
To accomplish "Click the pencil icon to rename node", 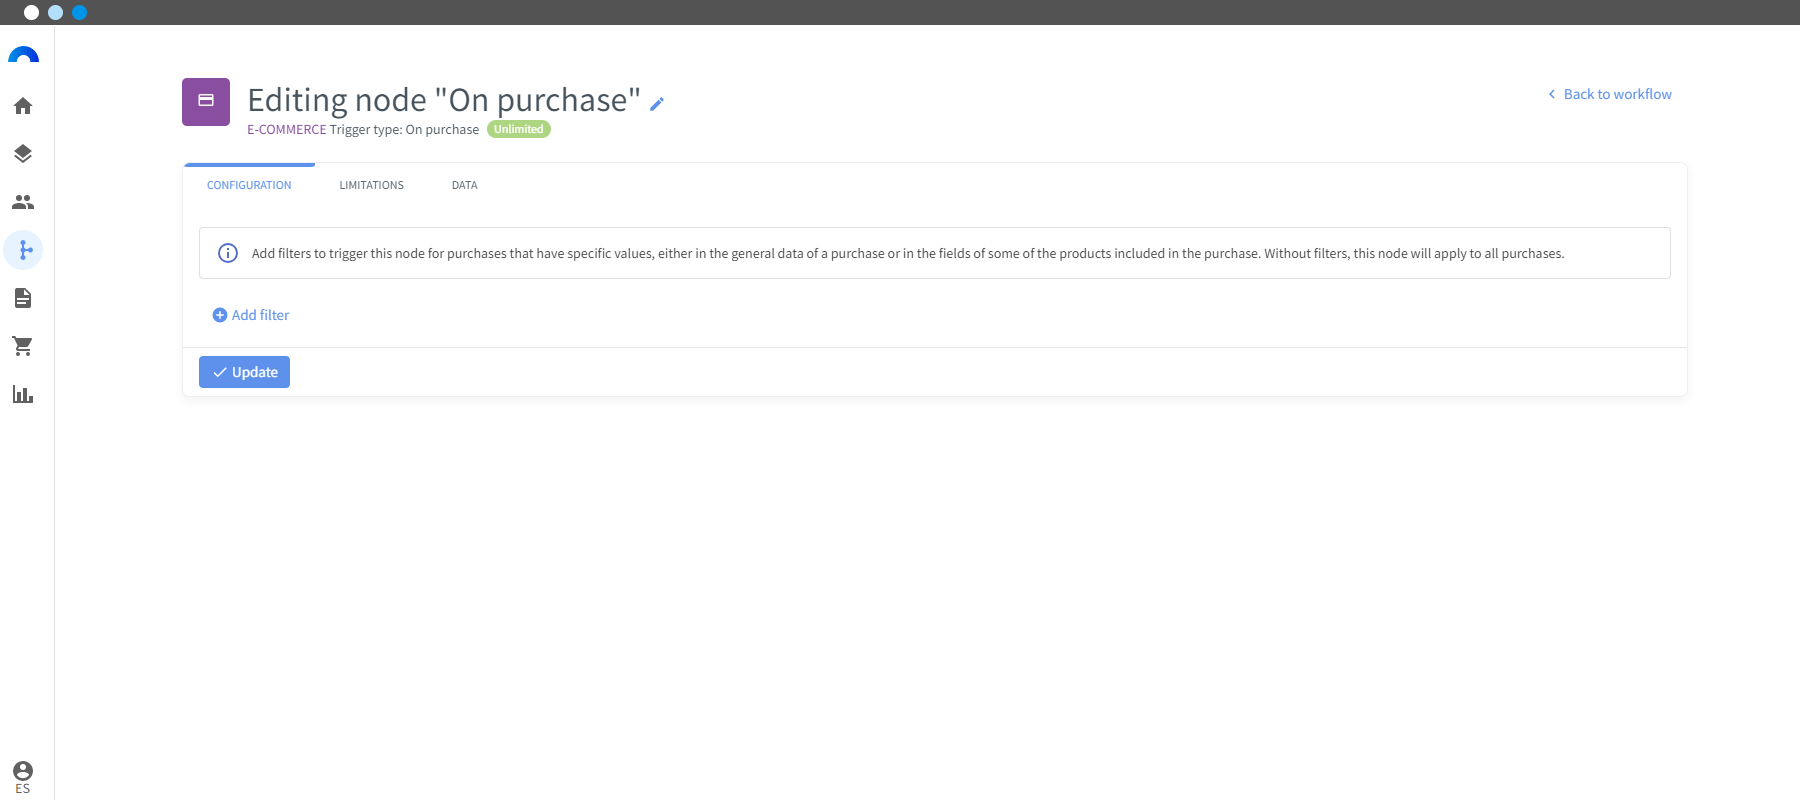I will tap(657, 104).
